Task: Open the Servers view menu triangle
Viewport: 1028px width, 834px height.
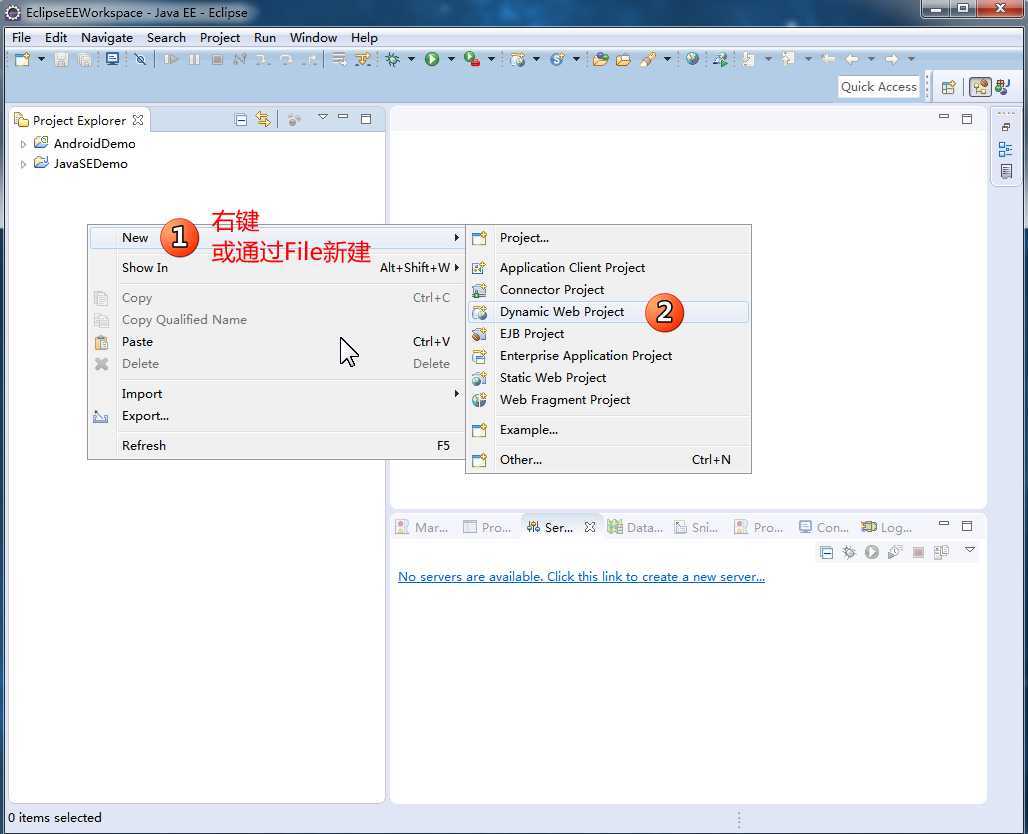Action: tap(970, 550)
